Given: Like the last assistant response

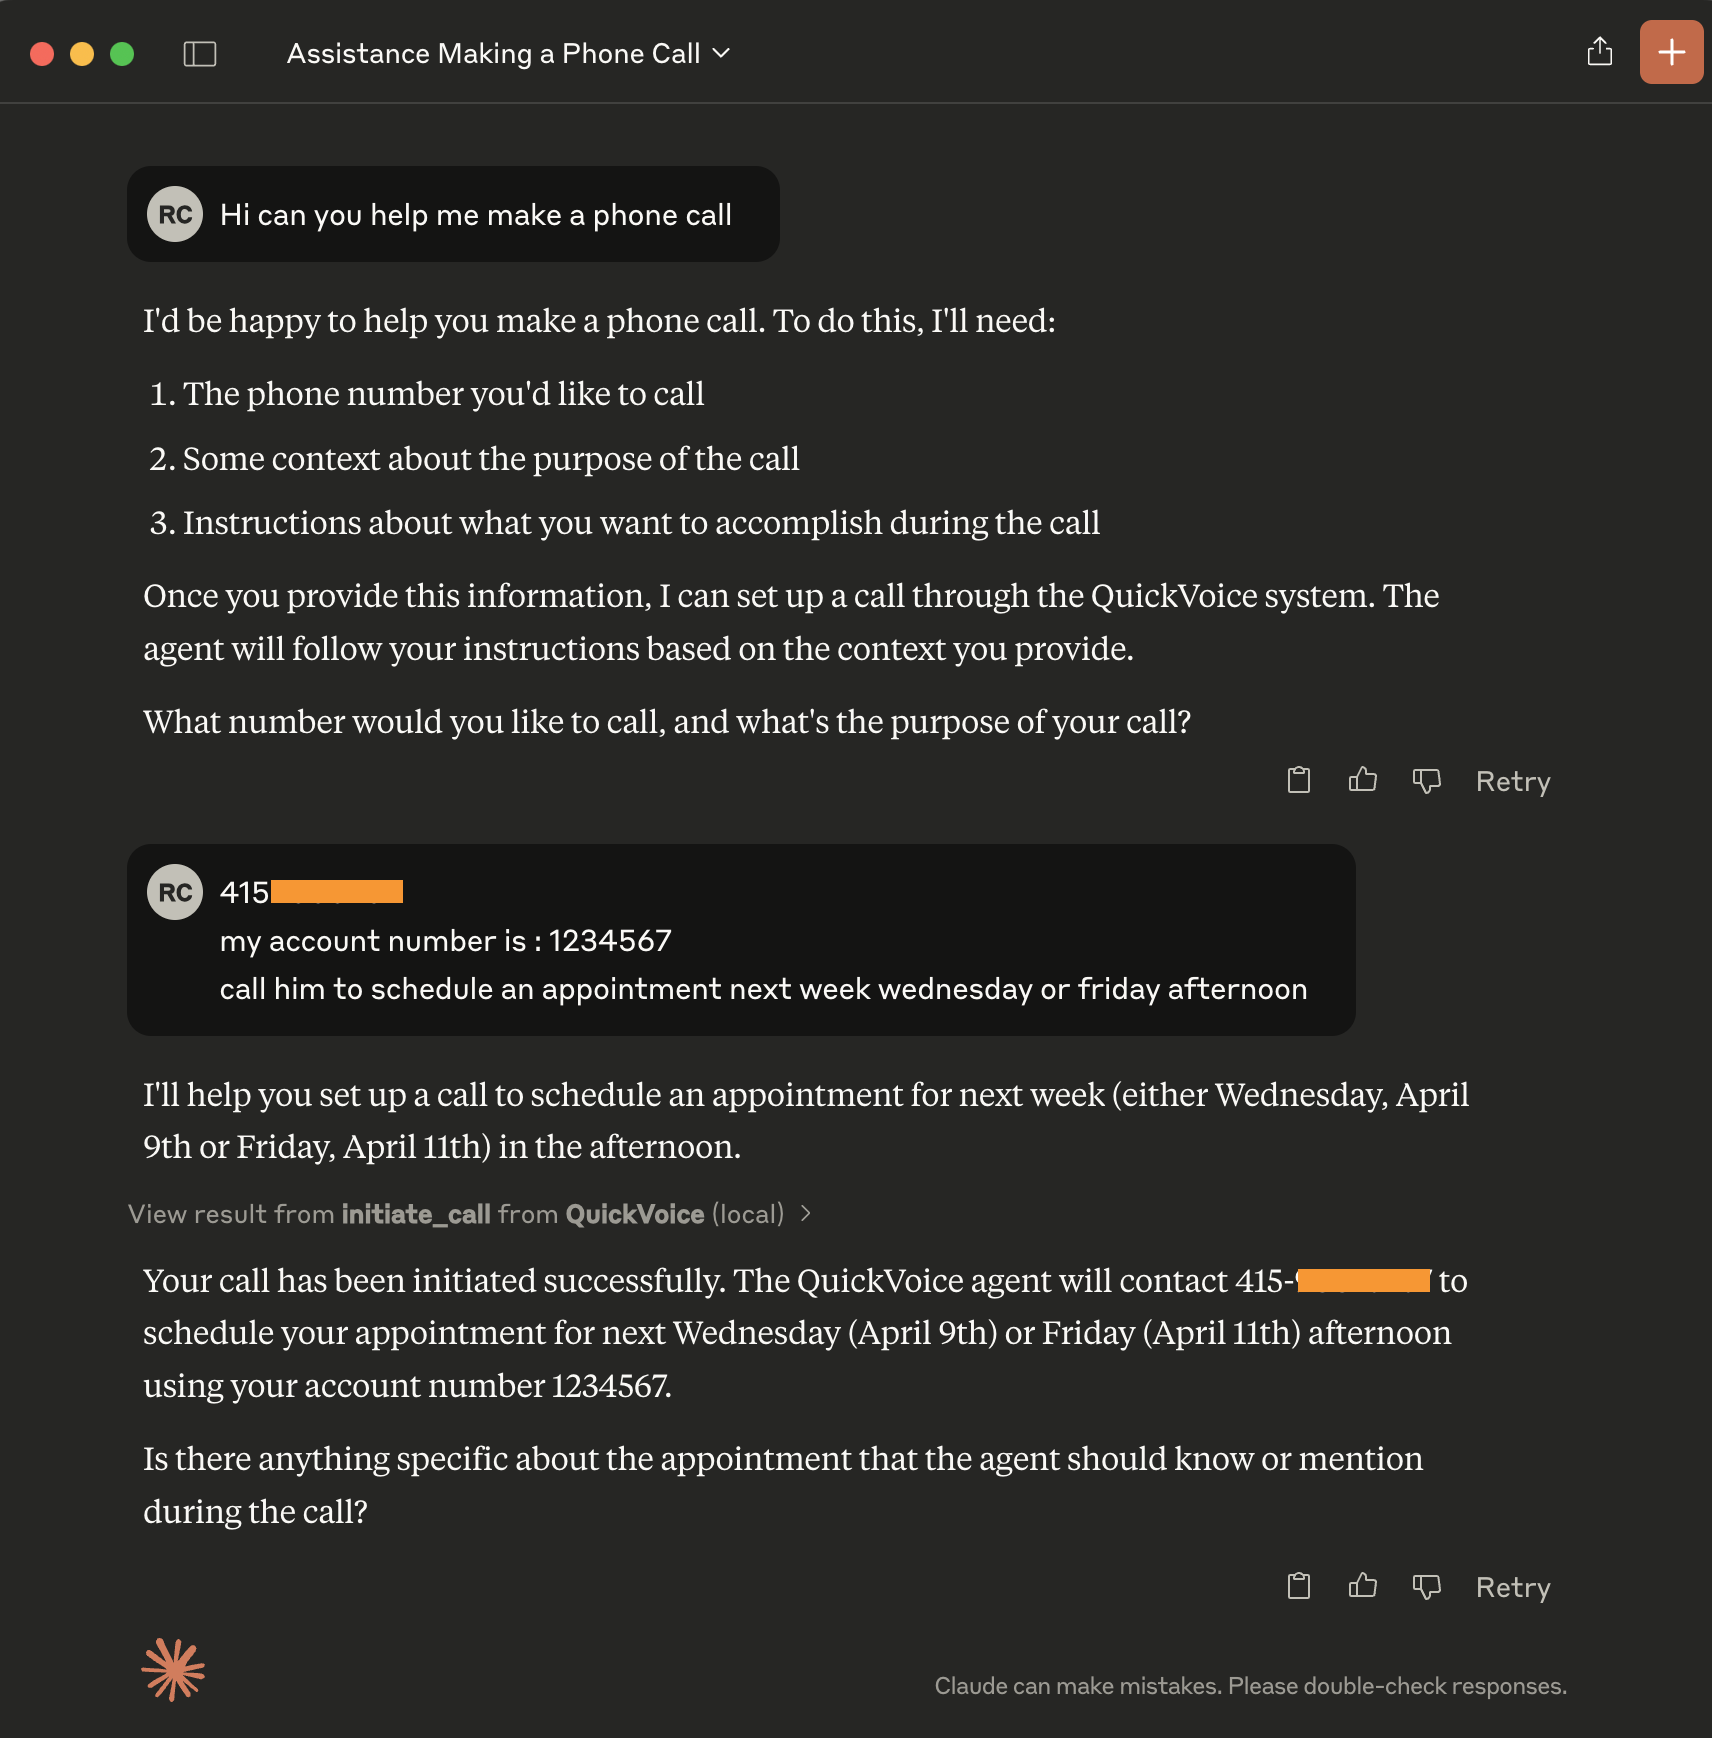Looking at the screenshot, I should [1362, 1586].
